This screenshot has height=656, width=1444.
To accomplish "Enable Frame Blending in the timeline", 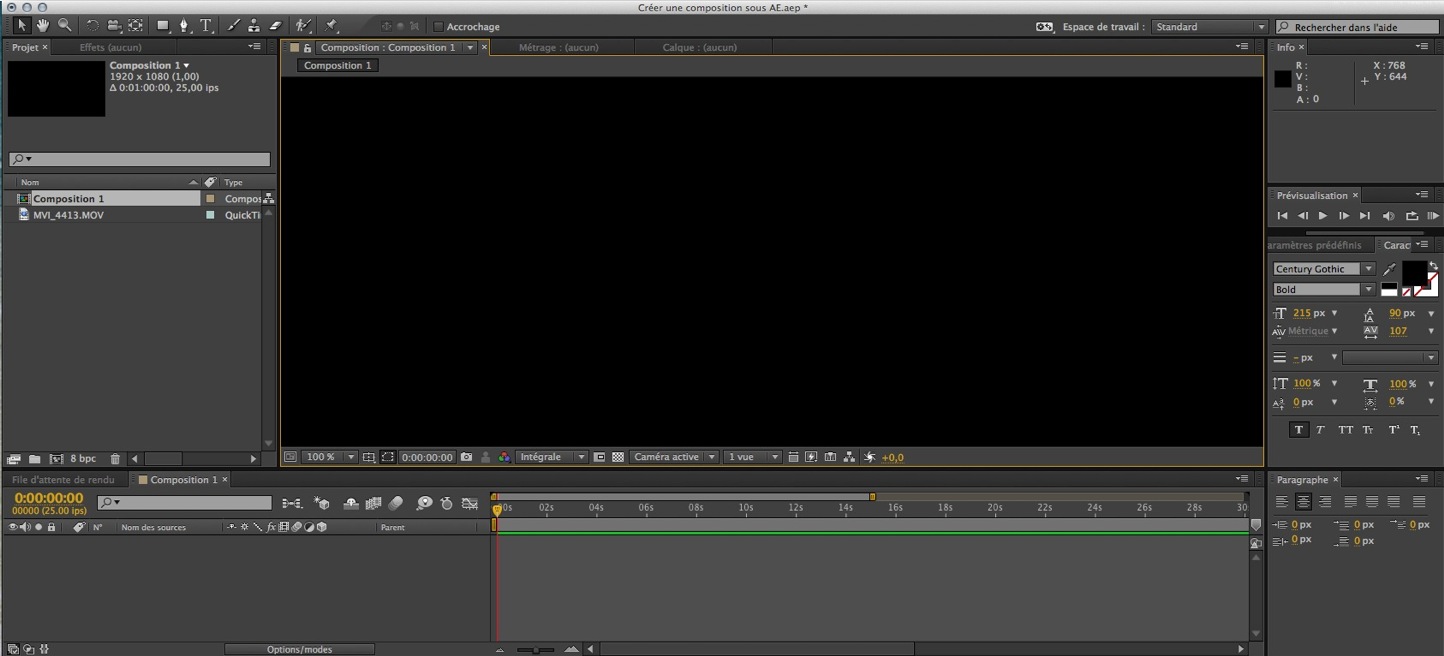I will [373, 504].
